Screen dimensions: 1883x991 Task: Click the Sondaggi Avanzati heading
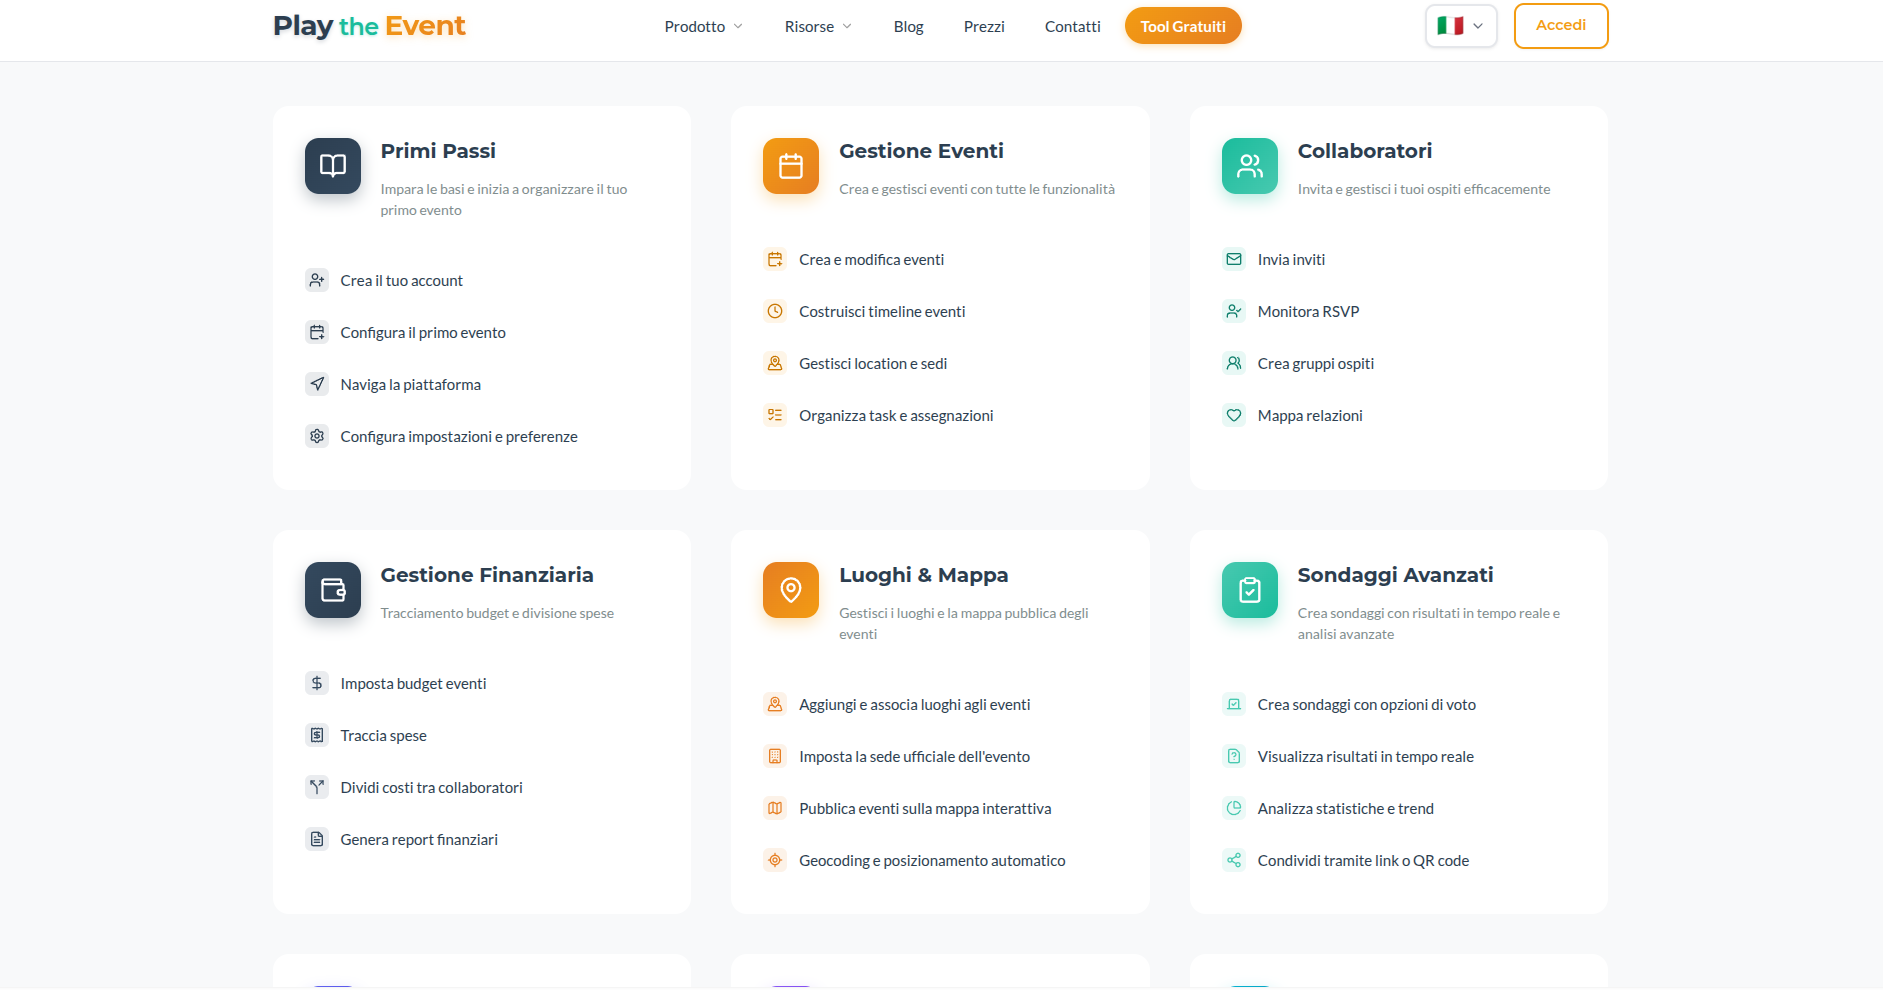tap(1395, 575)
